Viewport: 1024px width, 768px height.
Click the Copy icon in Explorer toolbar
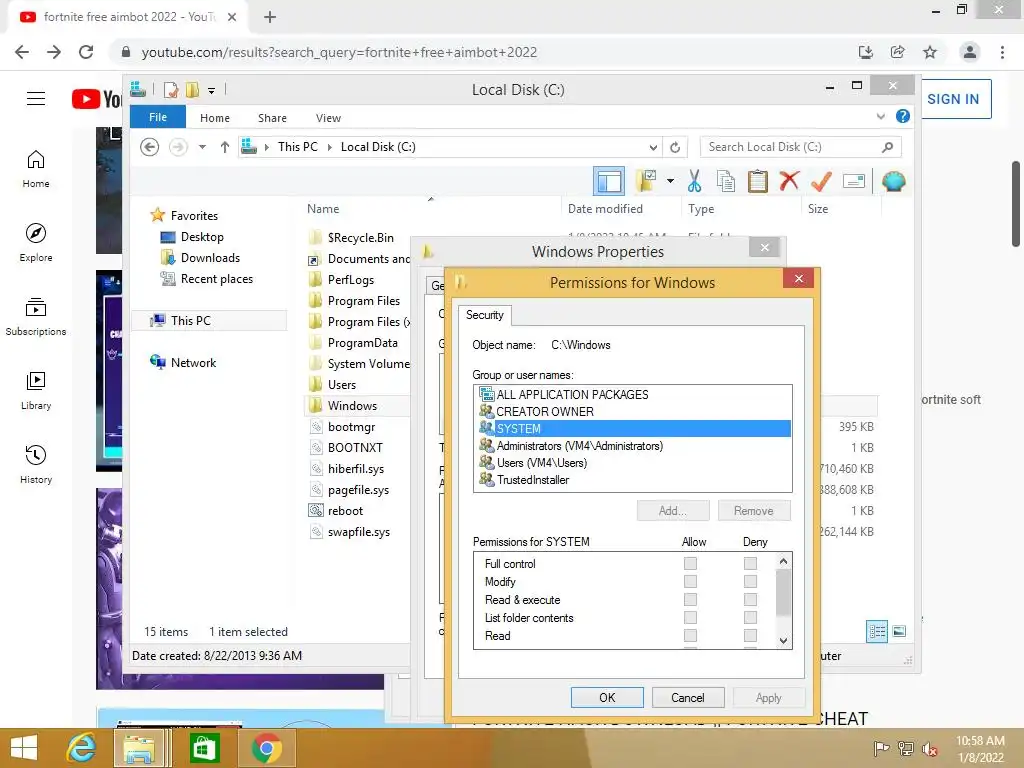click(x=726, y=181)
